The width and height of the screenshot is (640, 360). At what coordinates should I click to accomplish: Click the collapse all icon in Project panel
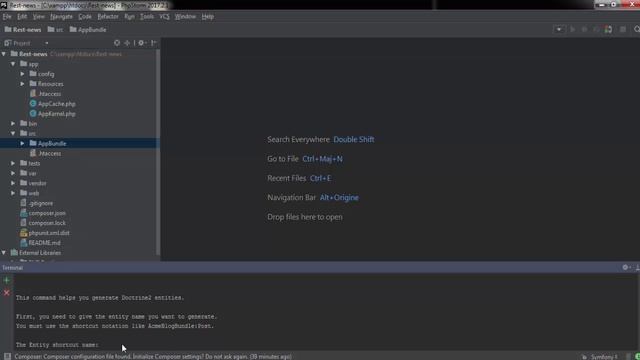[x=127, y=43]
